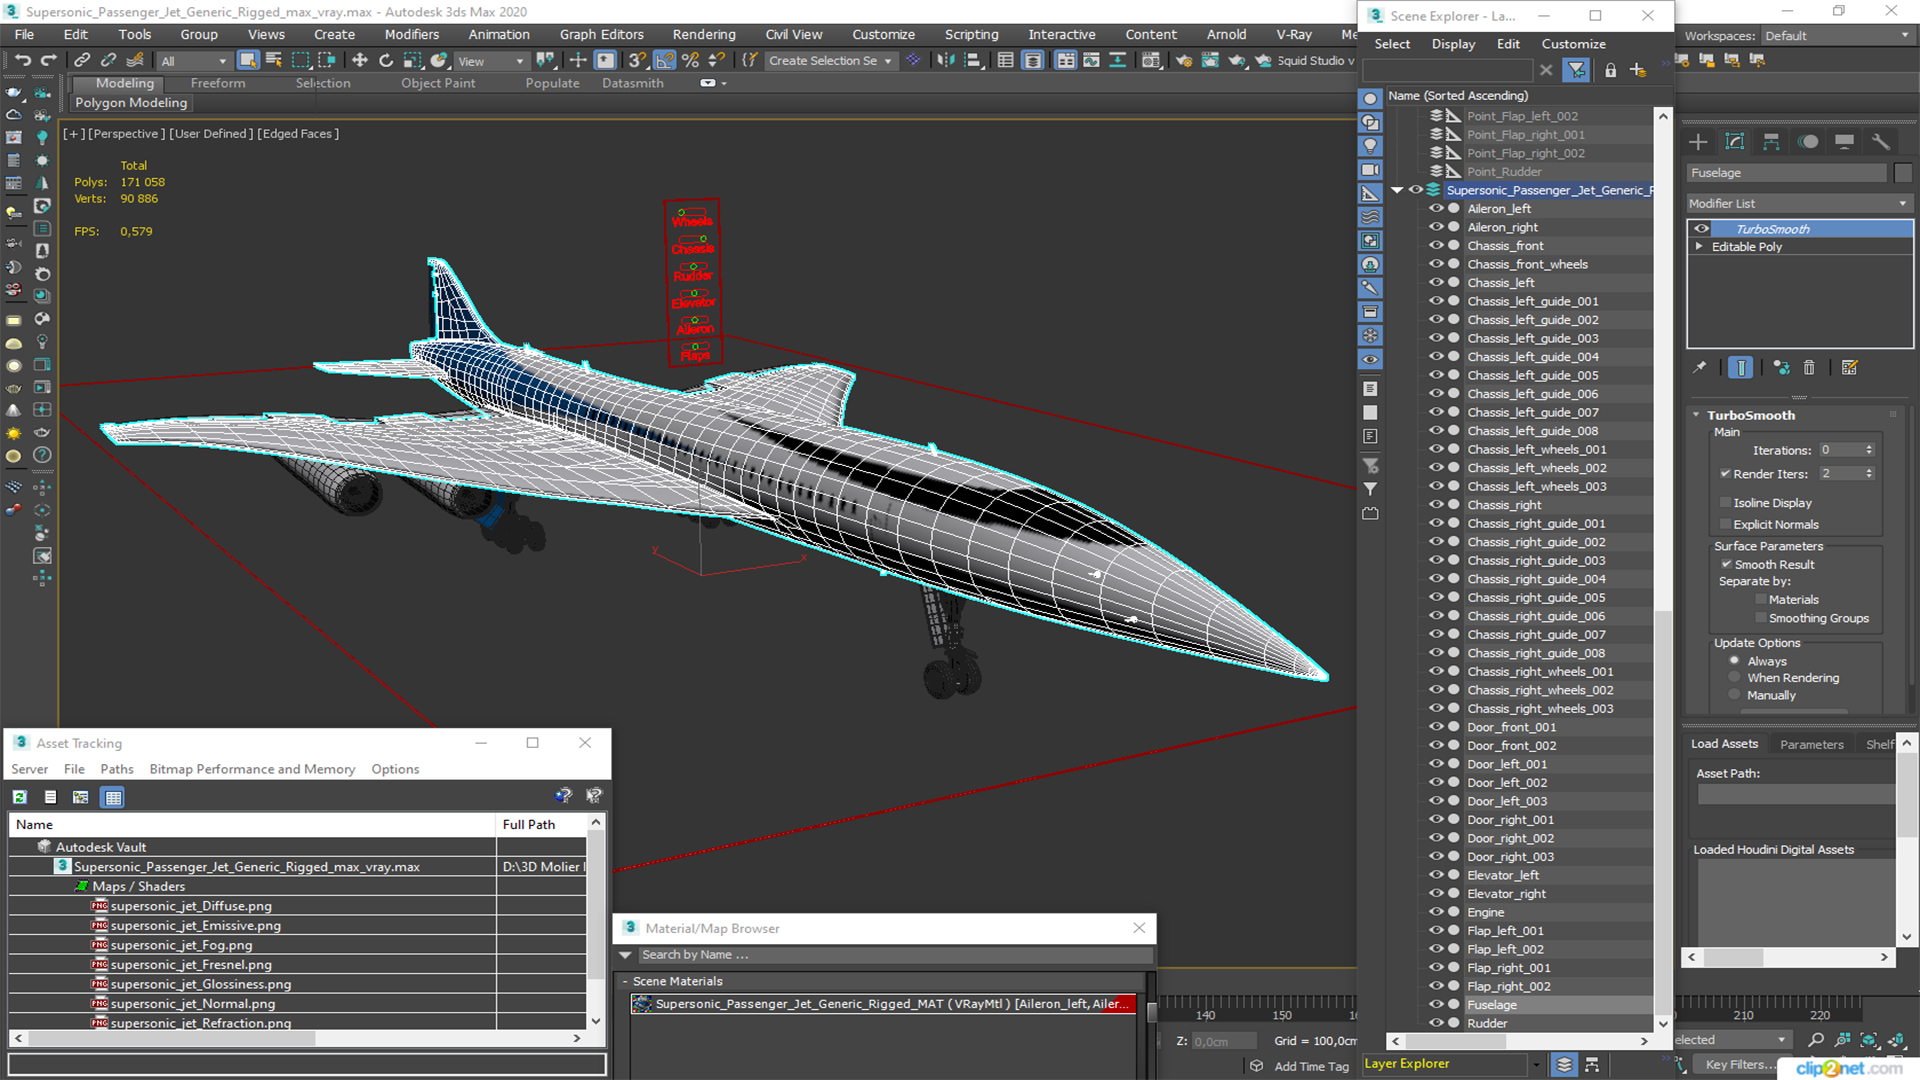Uncheck the Smooth Result checkbox
1920x1080 pixels.
coord(1726,565)
